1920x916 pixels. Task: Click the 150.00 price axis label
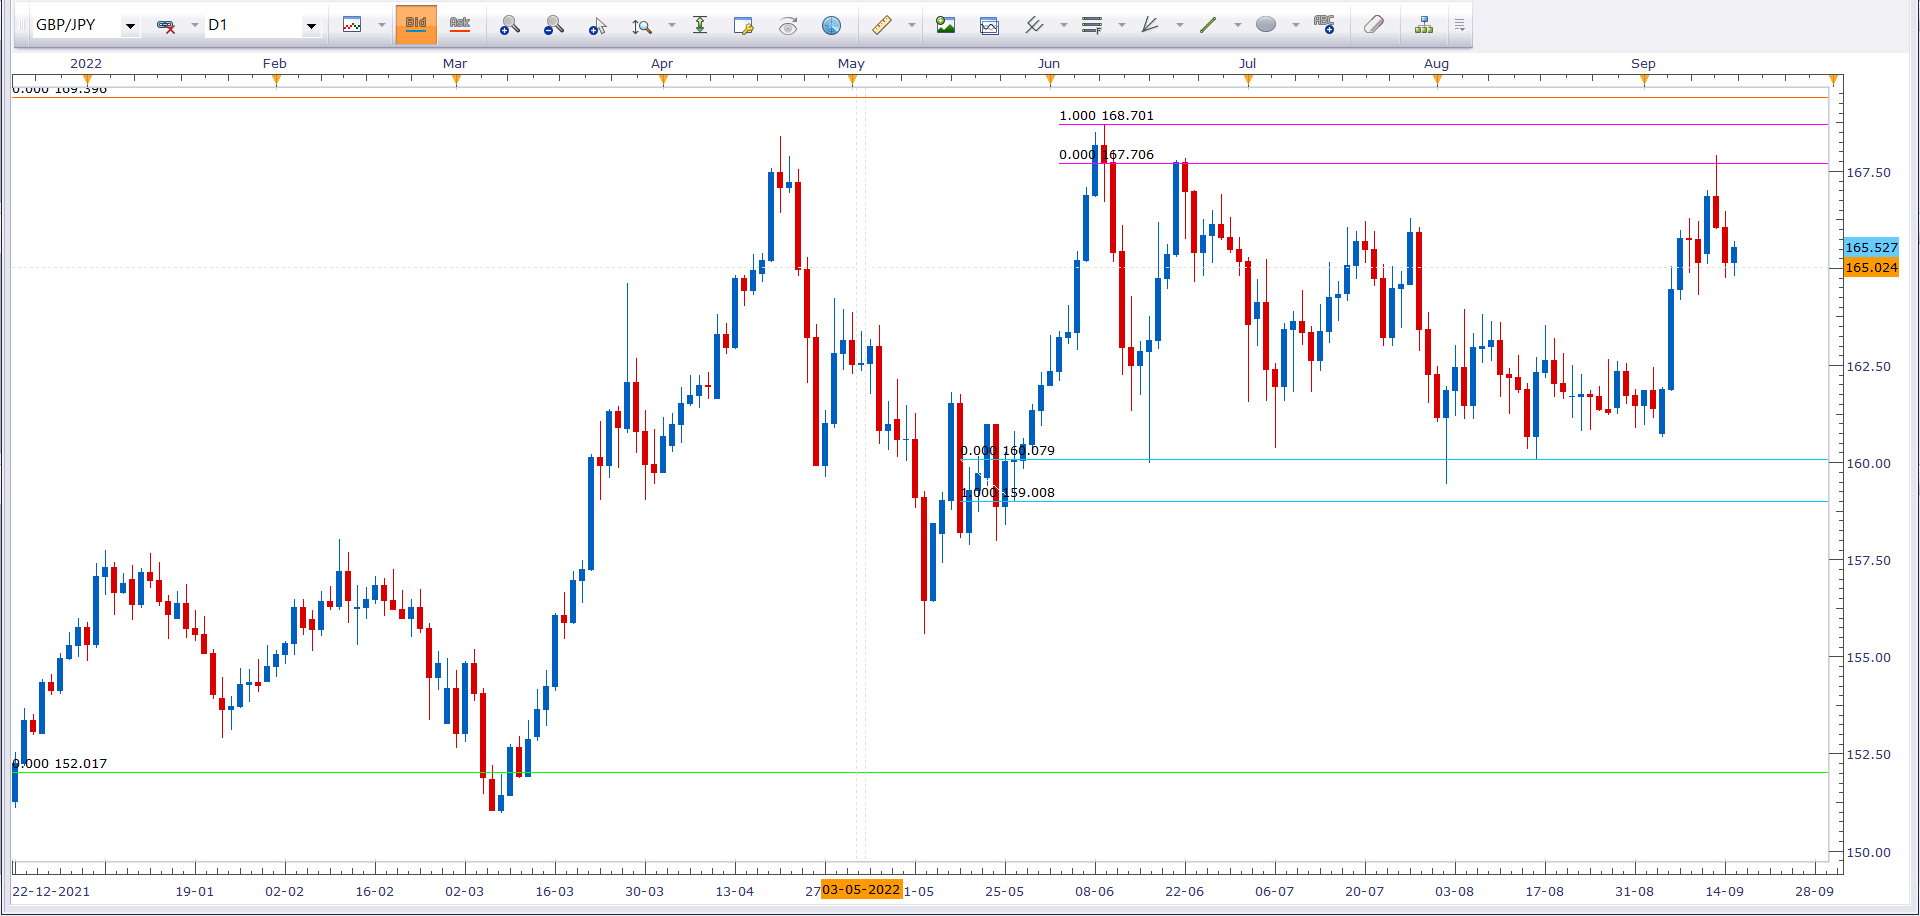pos(1868,853)
